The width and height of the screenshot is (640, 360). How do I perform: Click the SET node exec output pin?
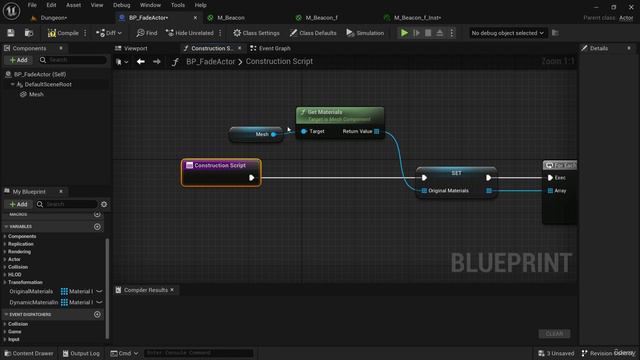tap(489, 178)
